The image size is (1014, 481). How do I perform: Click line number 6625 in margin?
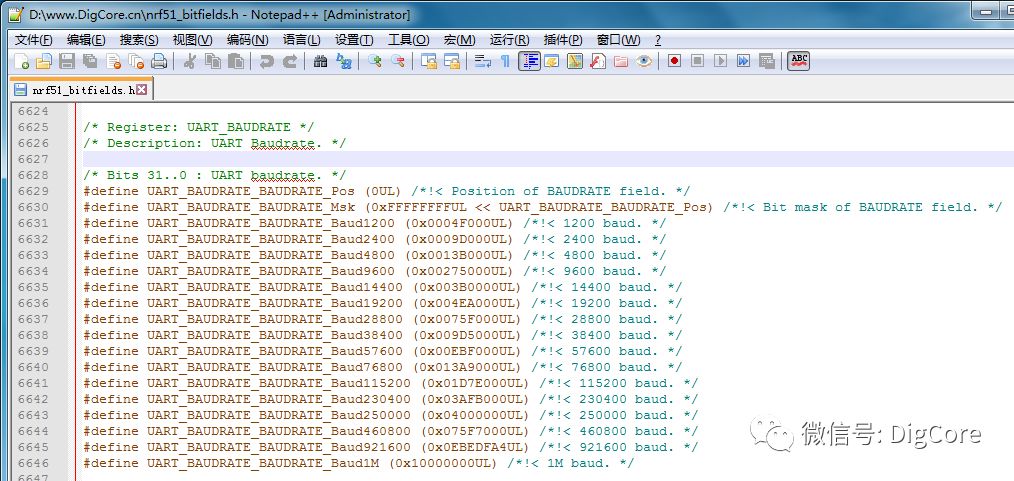(33, 127)
